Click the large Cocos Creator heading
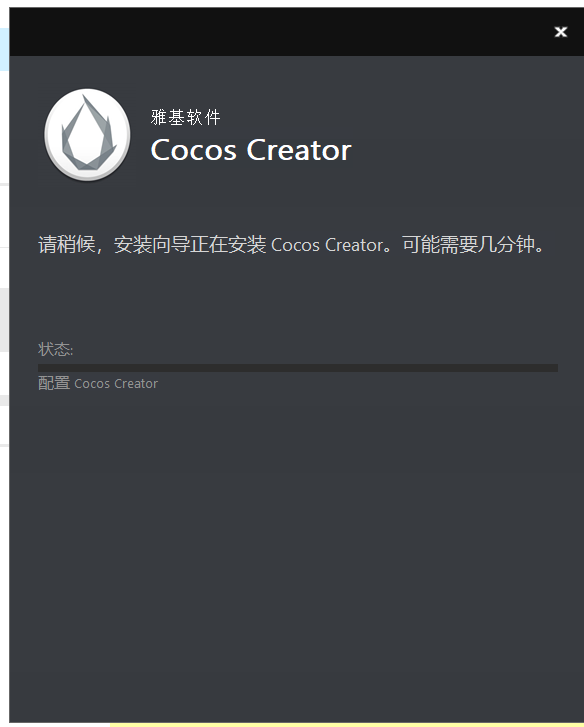Screen dimensions: 584x727 (251, 150)
